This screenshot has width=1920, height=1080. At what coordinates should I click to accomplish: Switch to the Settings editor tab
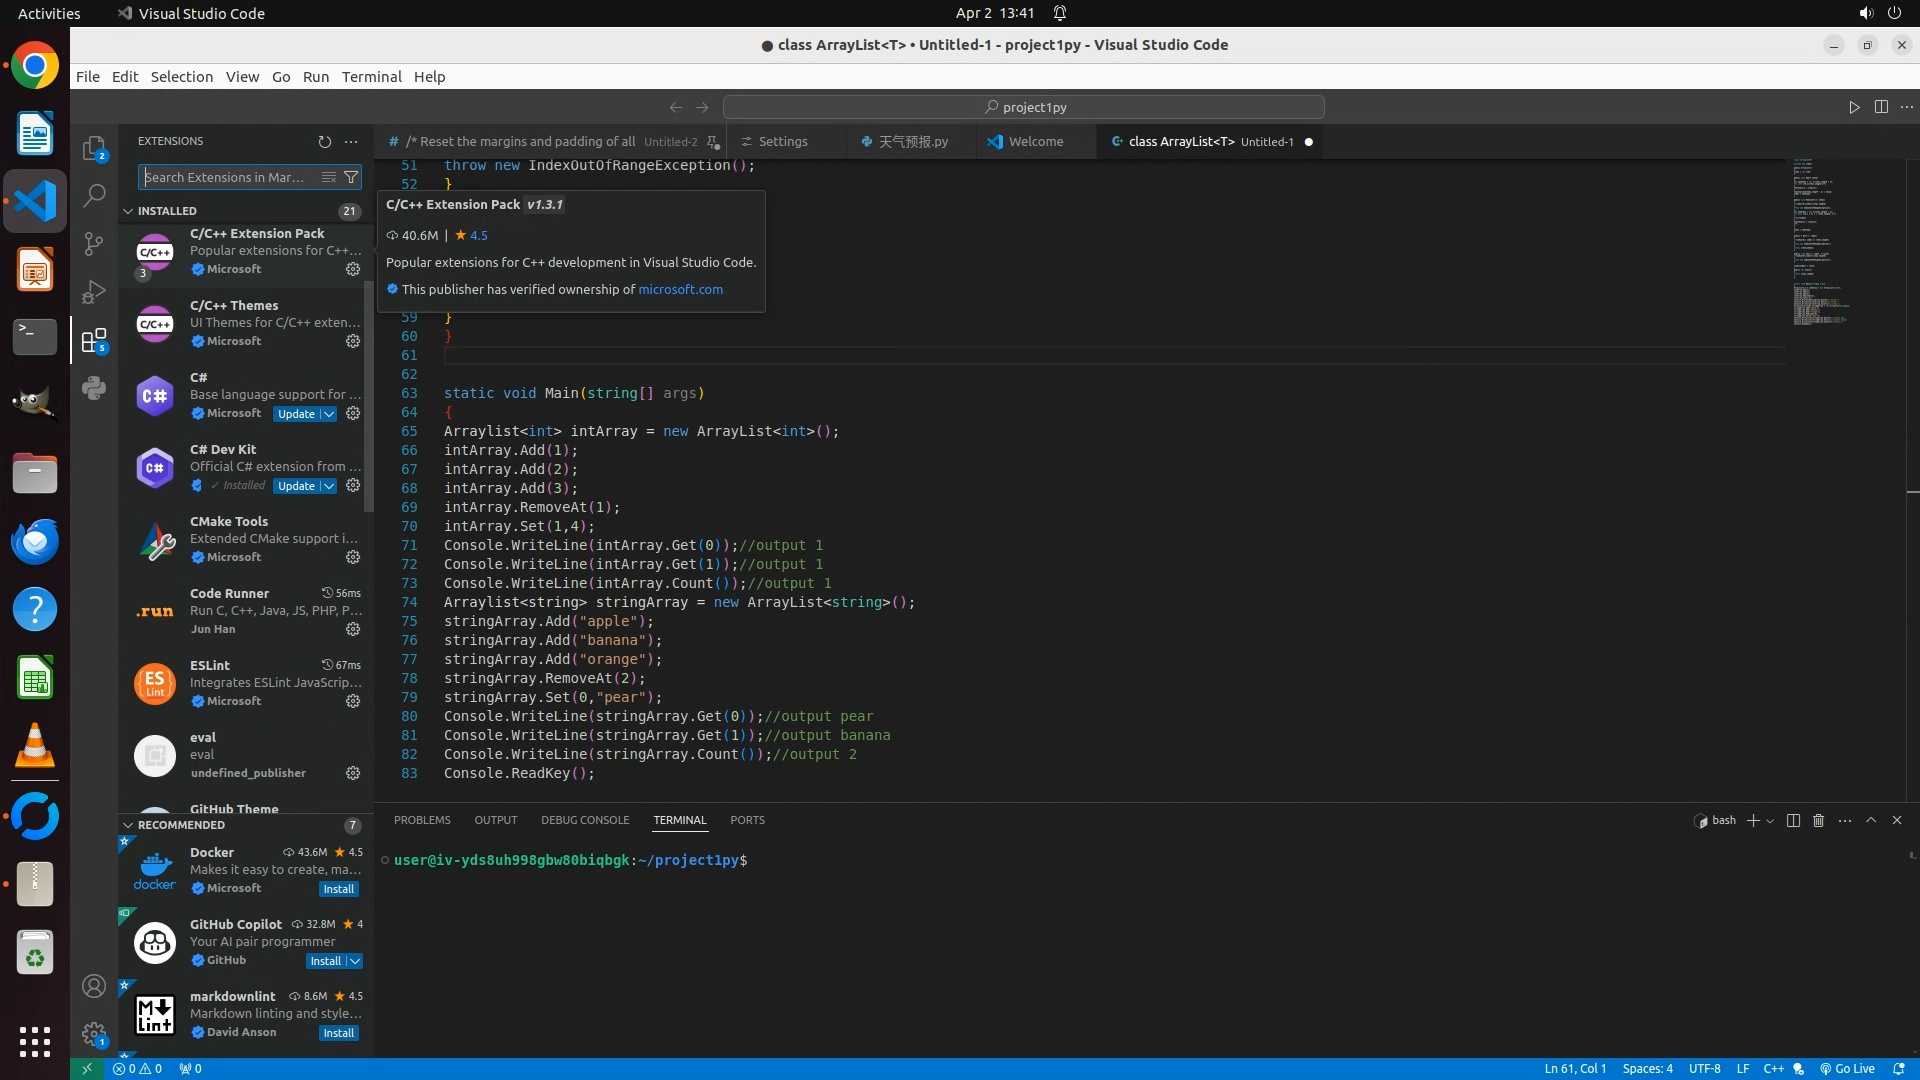[x=782, y=142]
